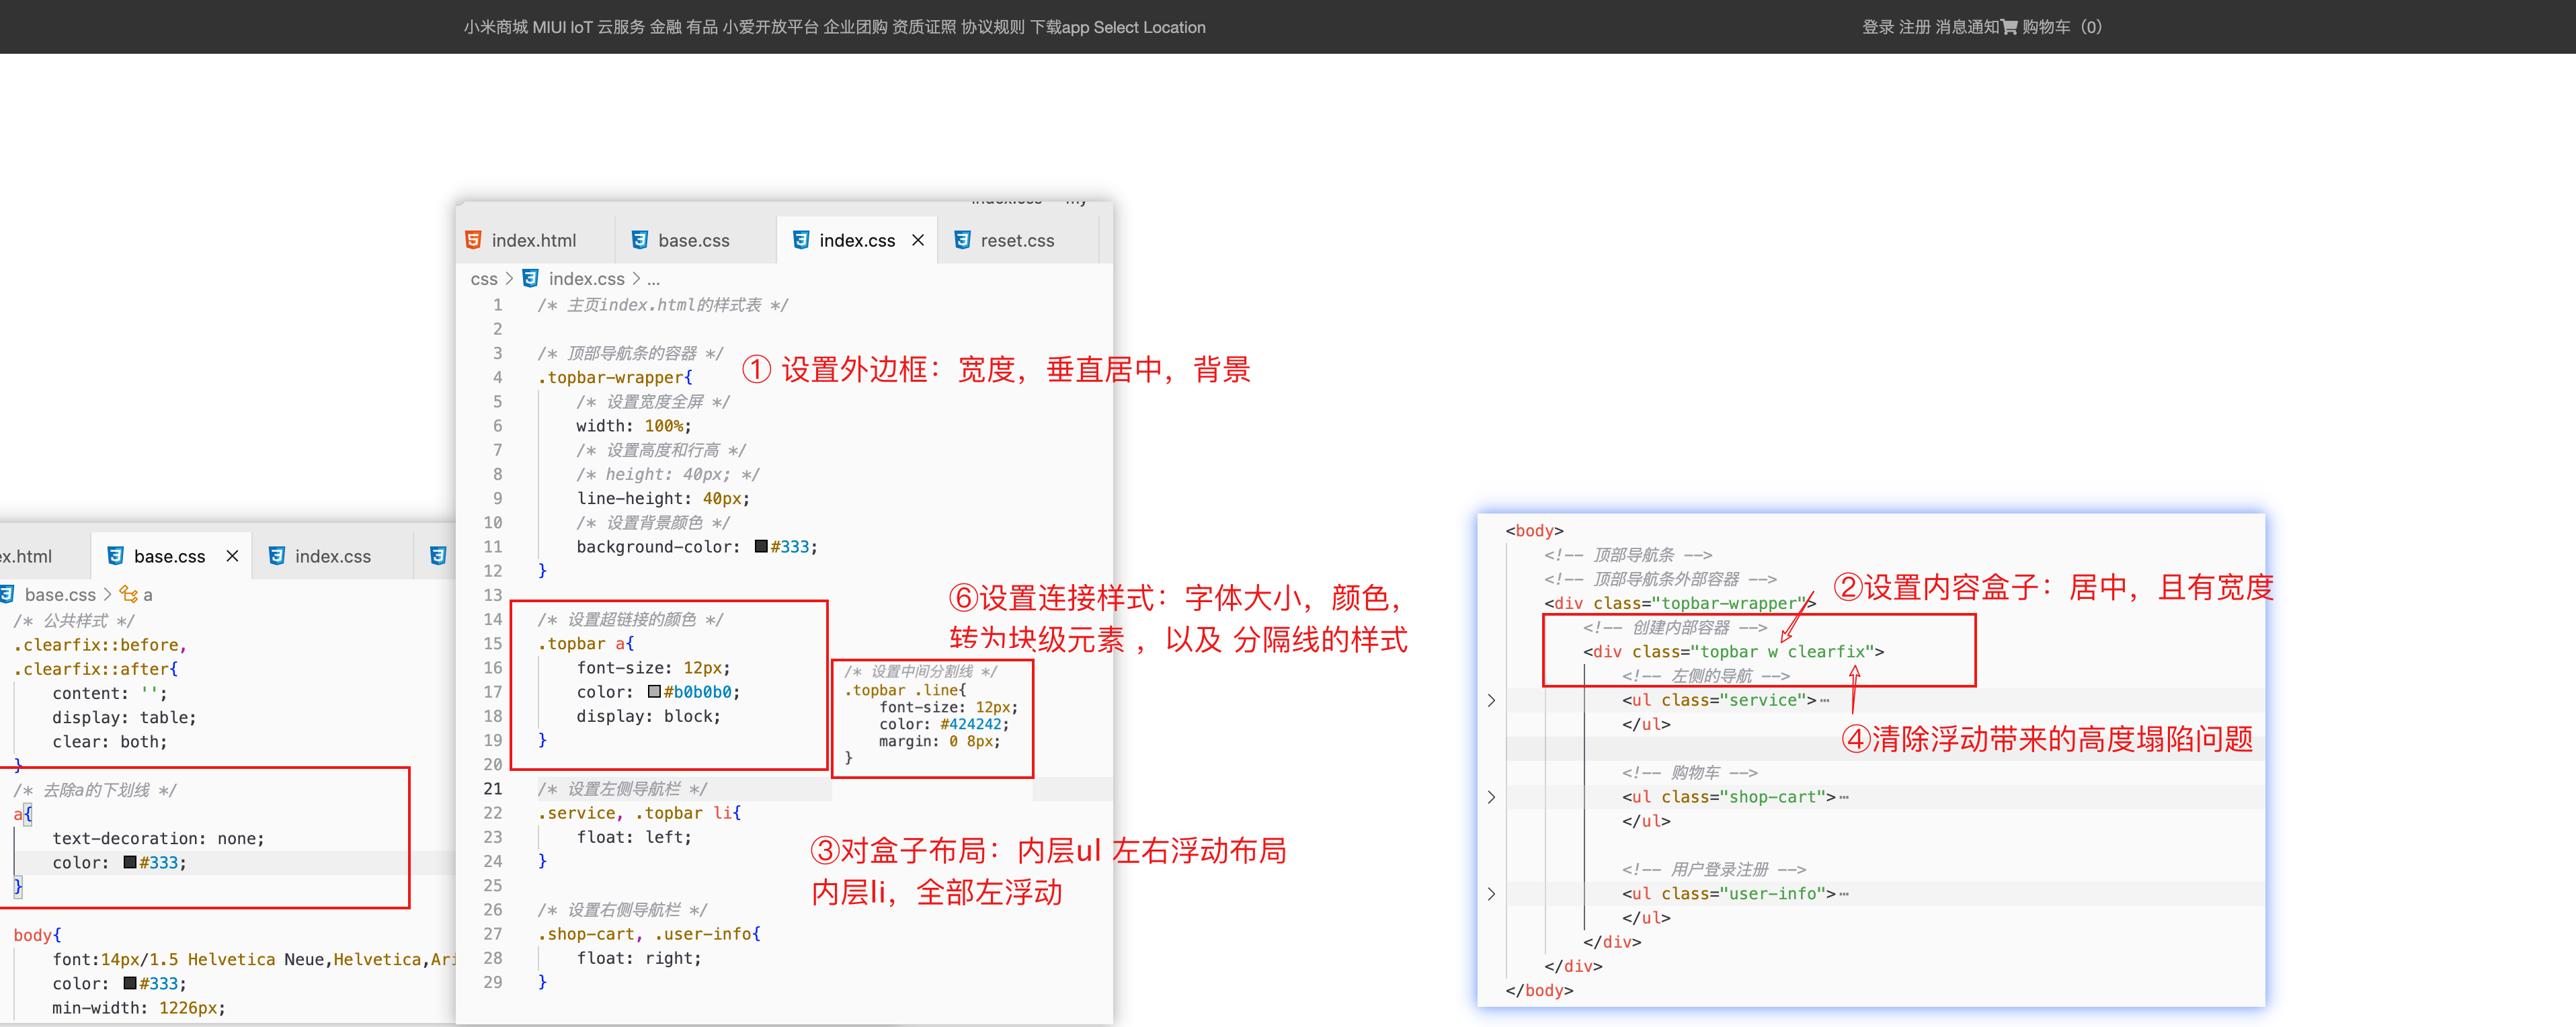Click #333 swatch beside background-color

[x=761, y=547]
